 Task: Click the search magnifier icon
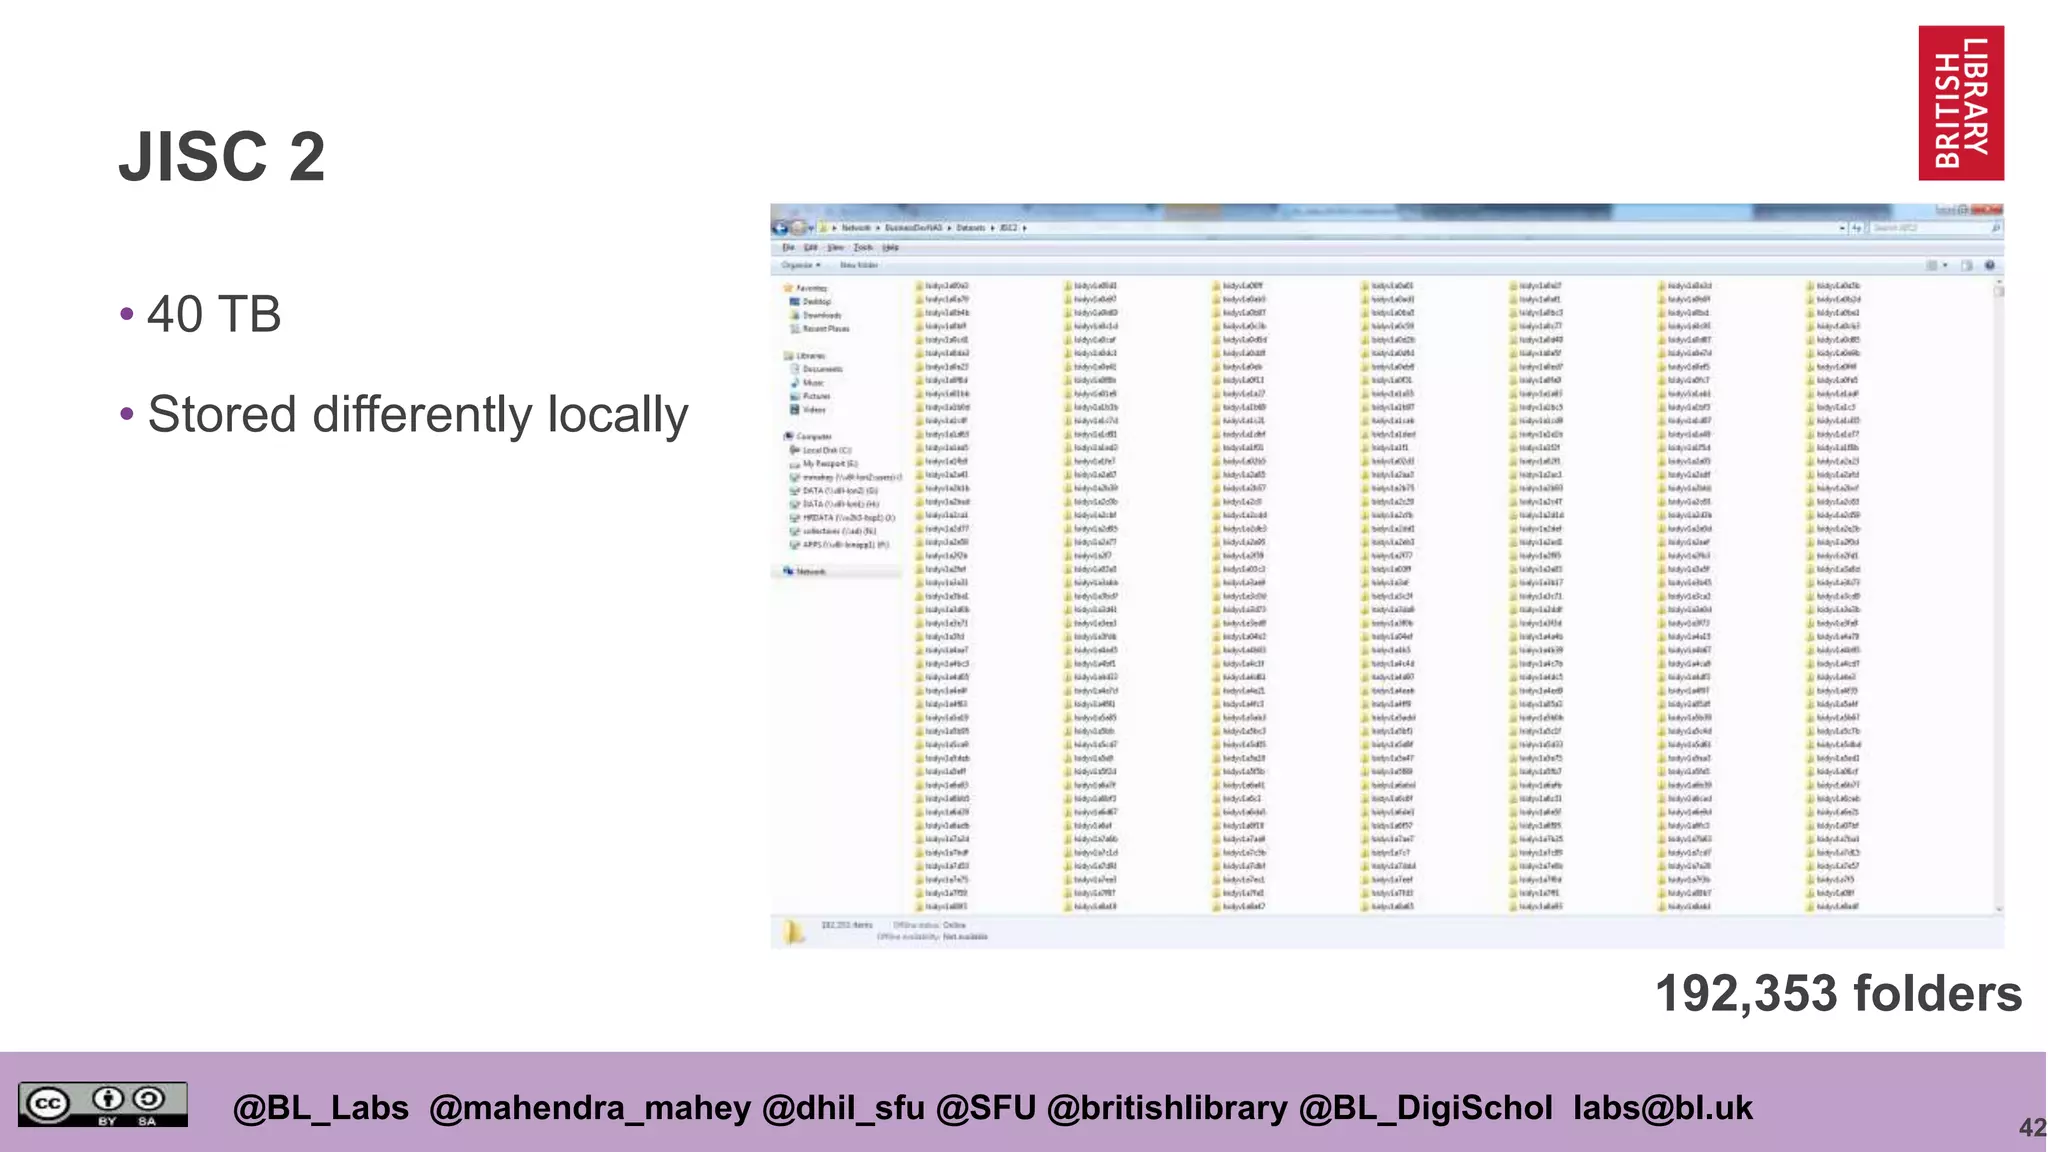1995,228
